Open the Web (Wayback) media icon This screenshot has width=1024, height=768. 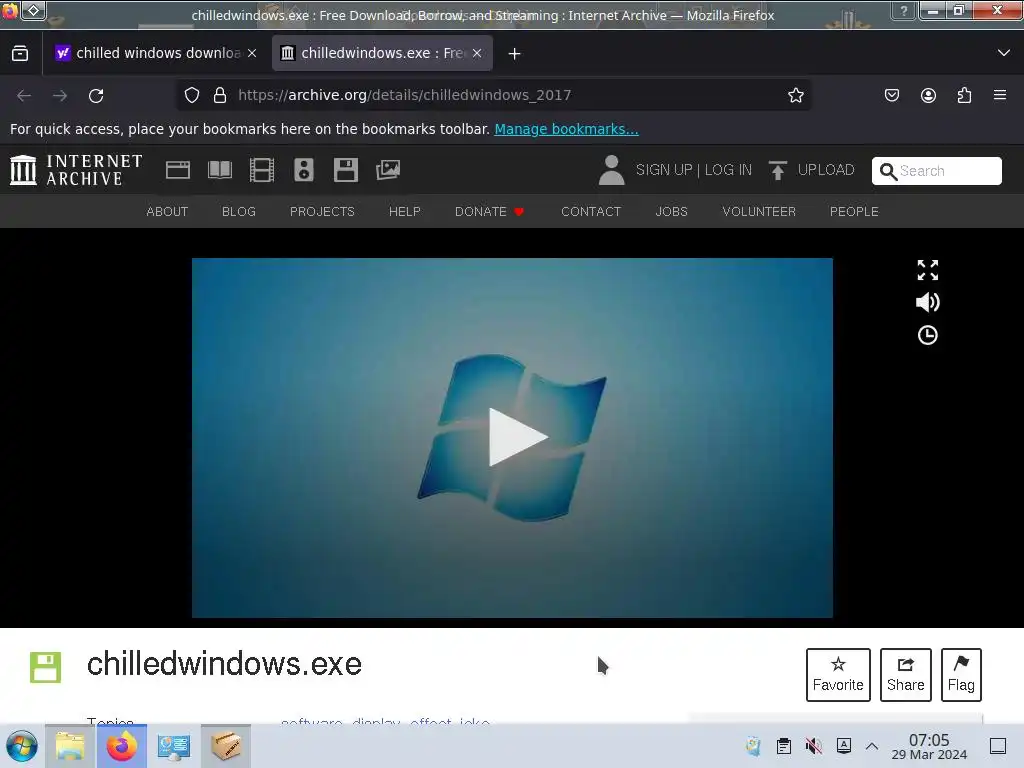pyautogui.click(x=178, y=170)
